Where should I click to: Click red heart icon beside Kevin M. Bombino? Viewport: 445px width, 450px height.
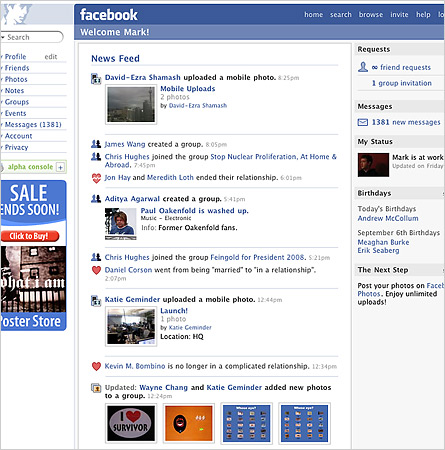click(x=96, y=366)
